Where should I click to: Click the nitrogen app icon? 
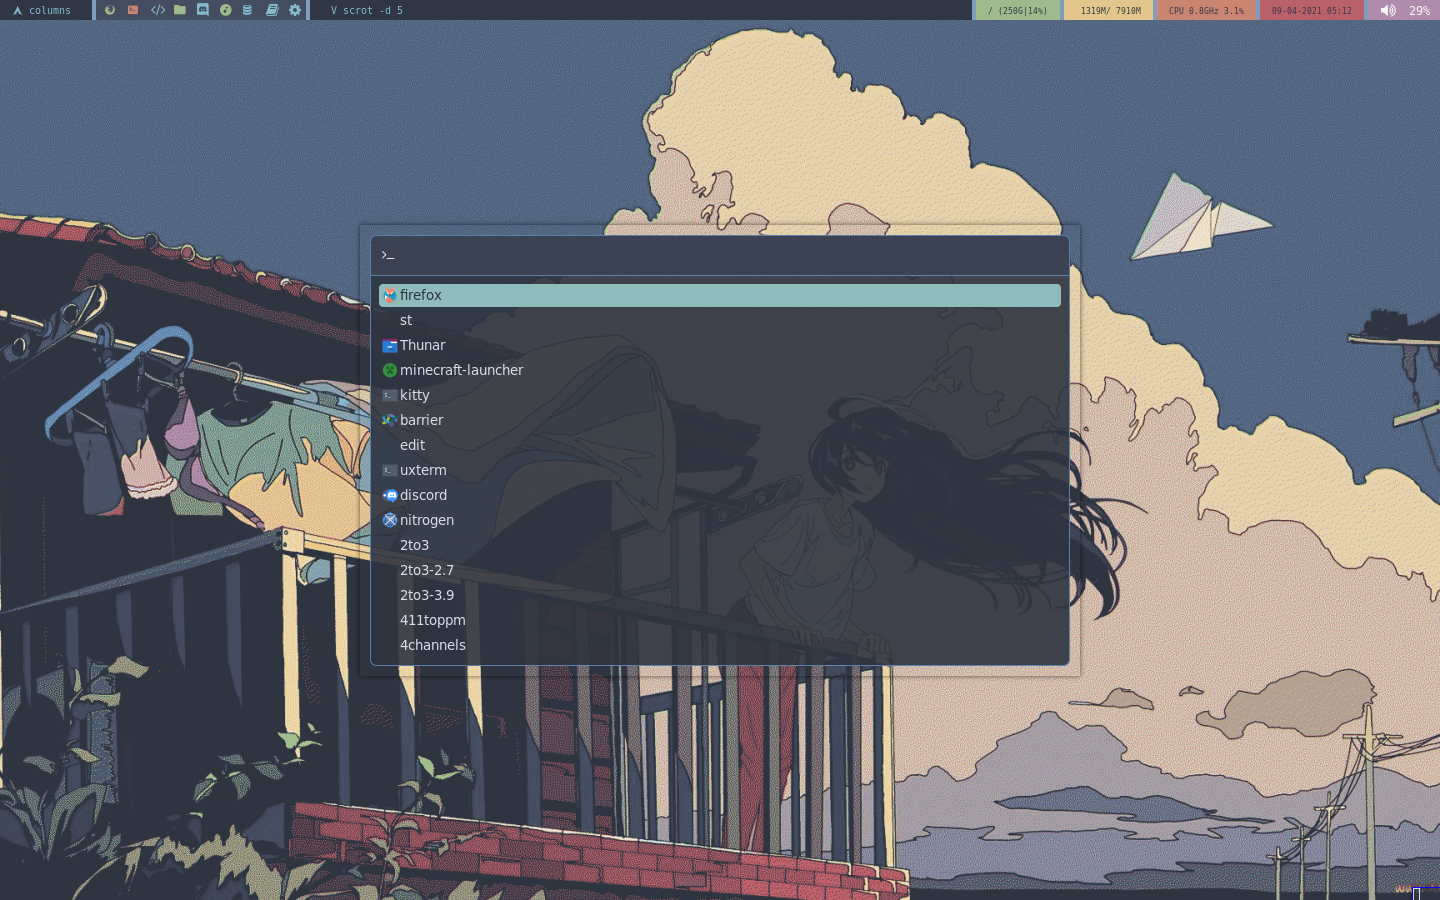click(x=390, y=520)
